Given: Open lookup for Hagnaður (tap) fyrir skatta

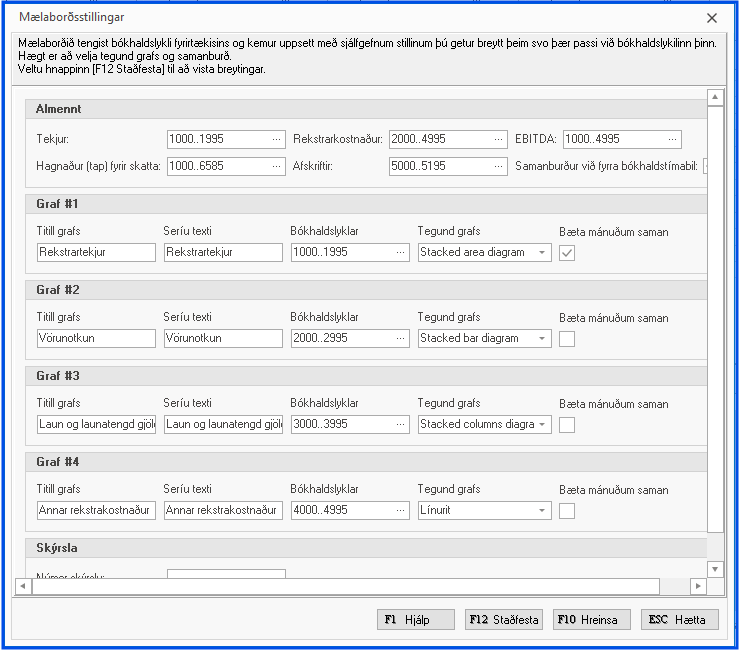Looking at the screenshot, I should tap(275, 166).
